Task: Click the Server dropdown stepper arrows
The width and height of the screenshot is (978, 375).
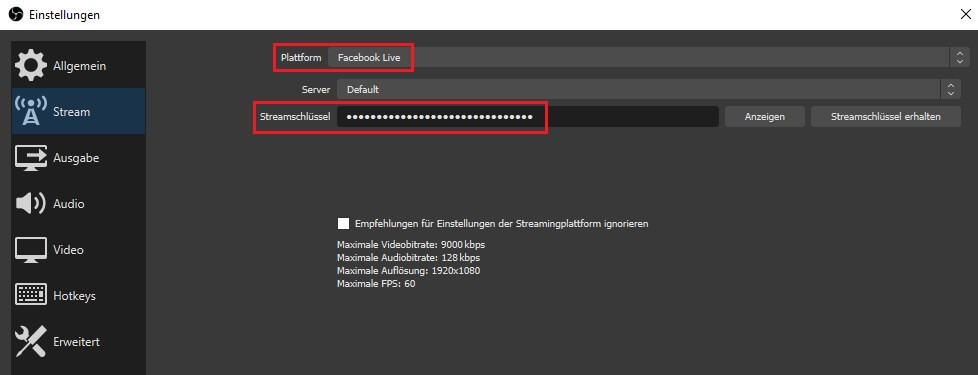Action: [951, 89]
